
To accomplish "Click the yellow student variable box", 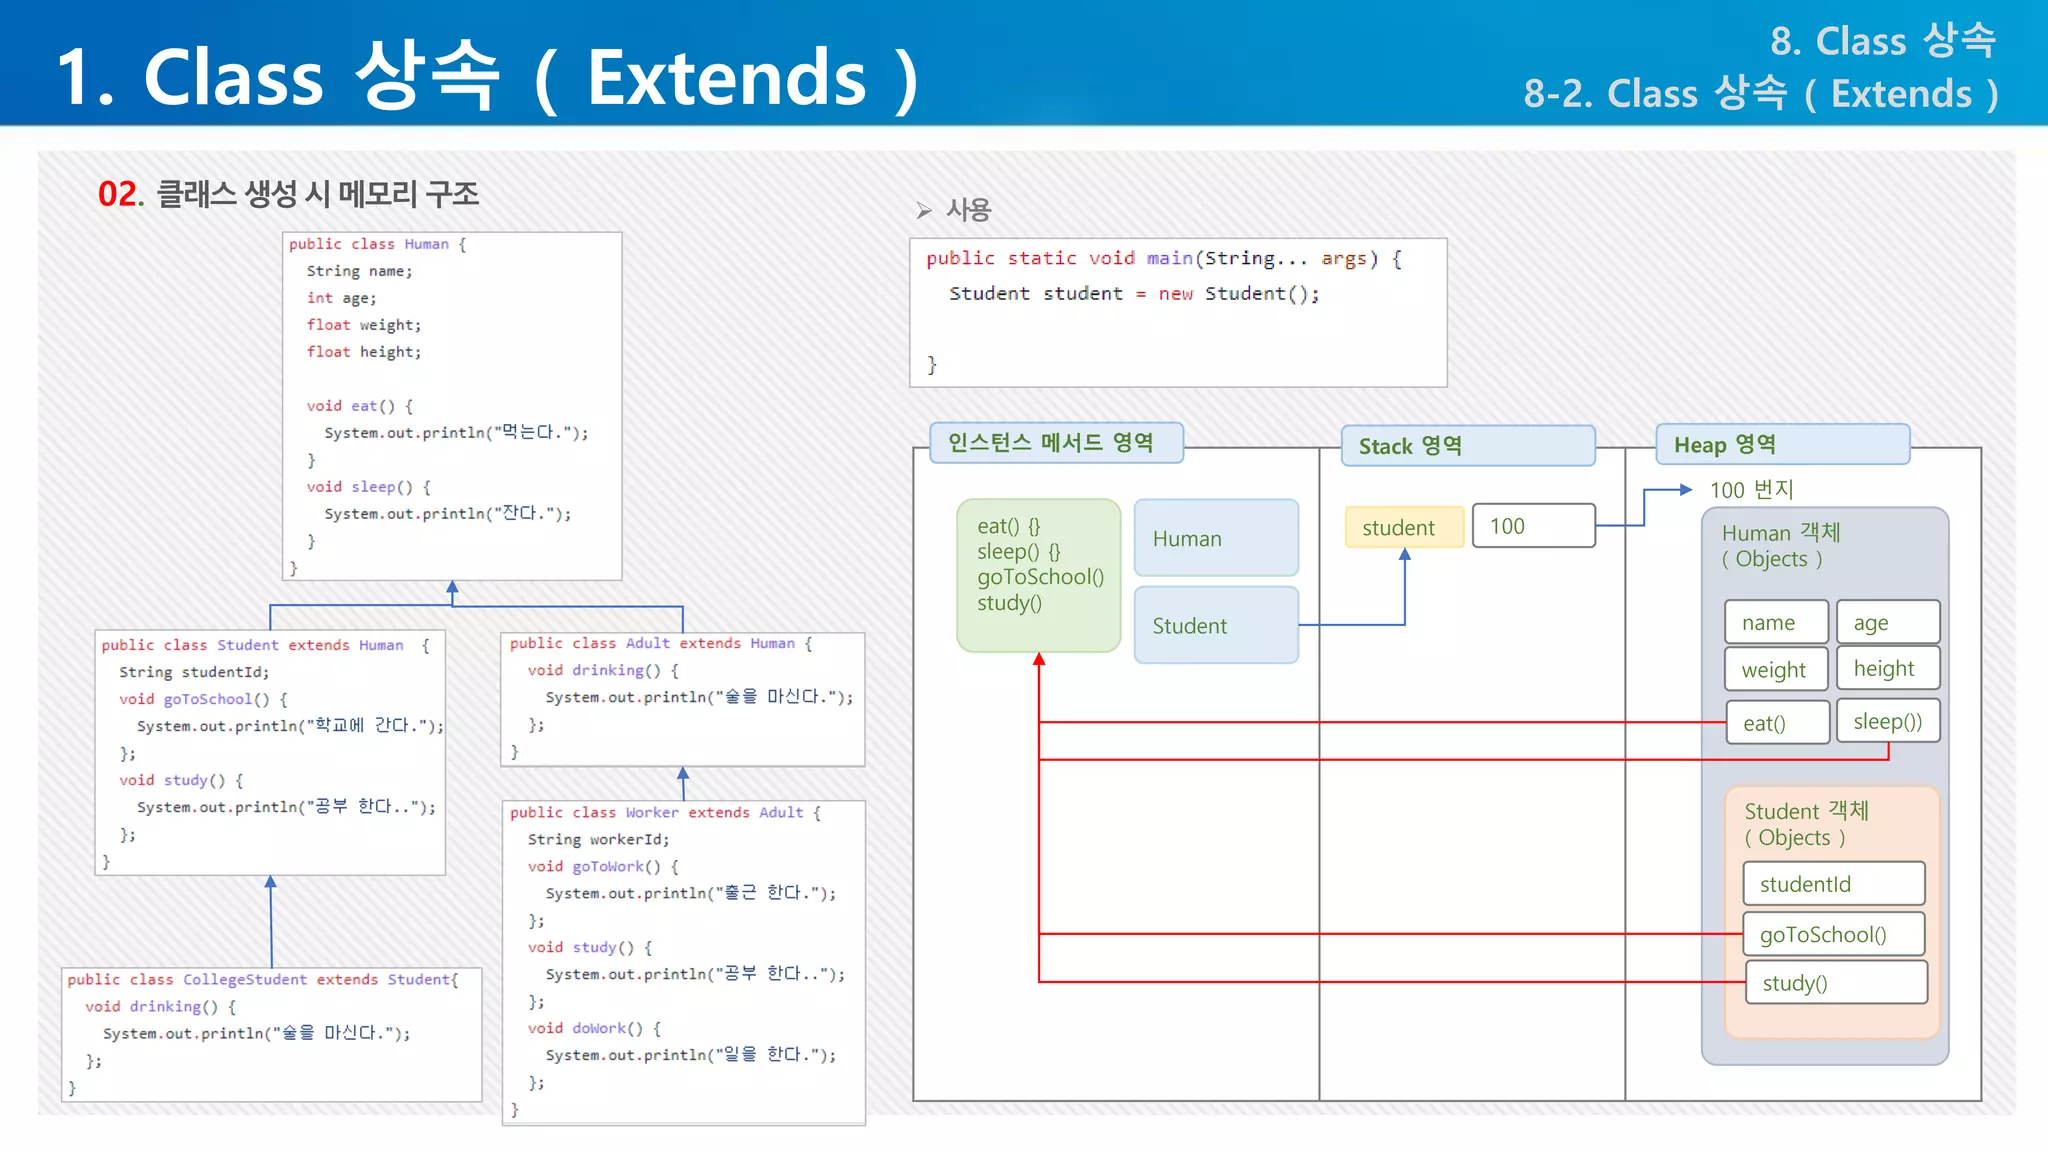I will 1403,527.
